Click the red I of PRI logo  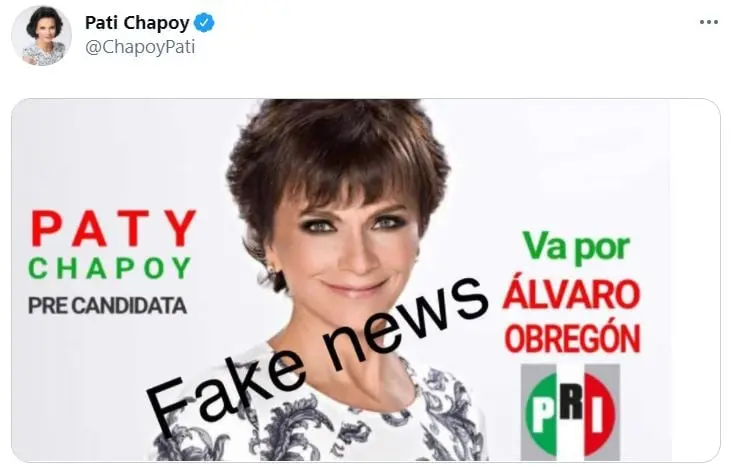tap(597, 414)
